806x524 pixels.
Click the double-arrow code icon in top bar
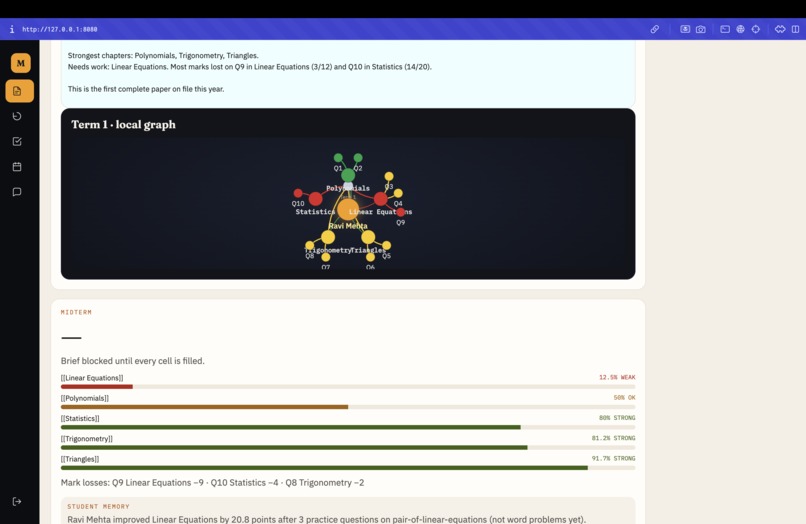pyautogui.click(x=780, y=29)
